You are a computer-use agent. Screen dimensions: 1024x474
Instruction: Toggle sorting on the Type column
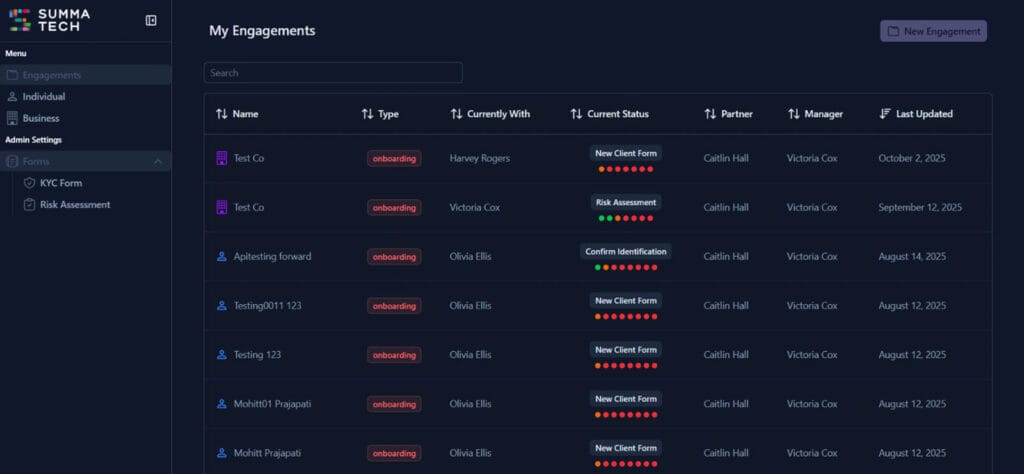[x=380, y=114]
